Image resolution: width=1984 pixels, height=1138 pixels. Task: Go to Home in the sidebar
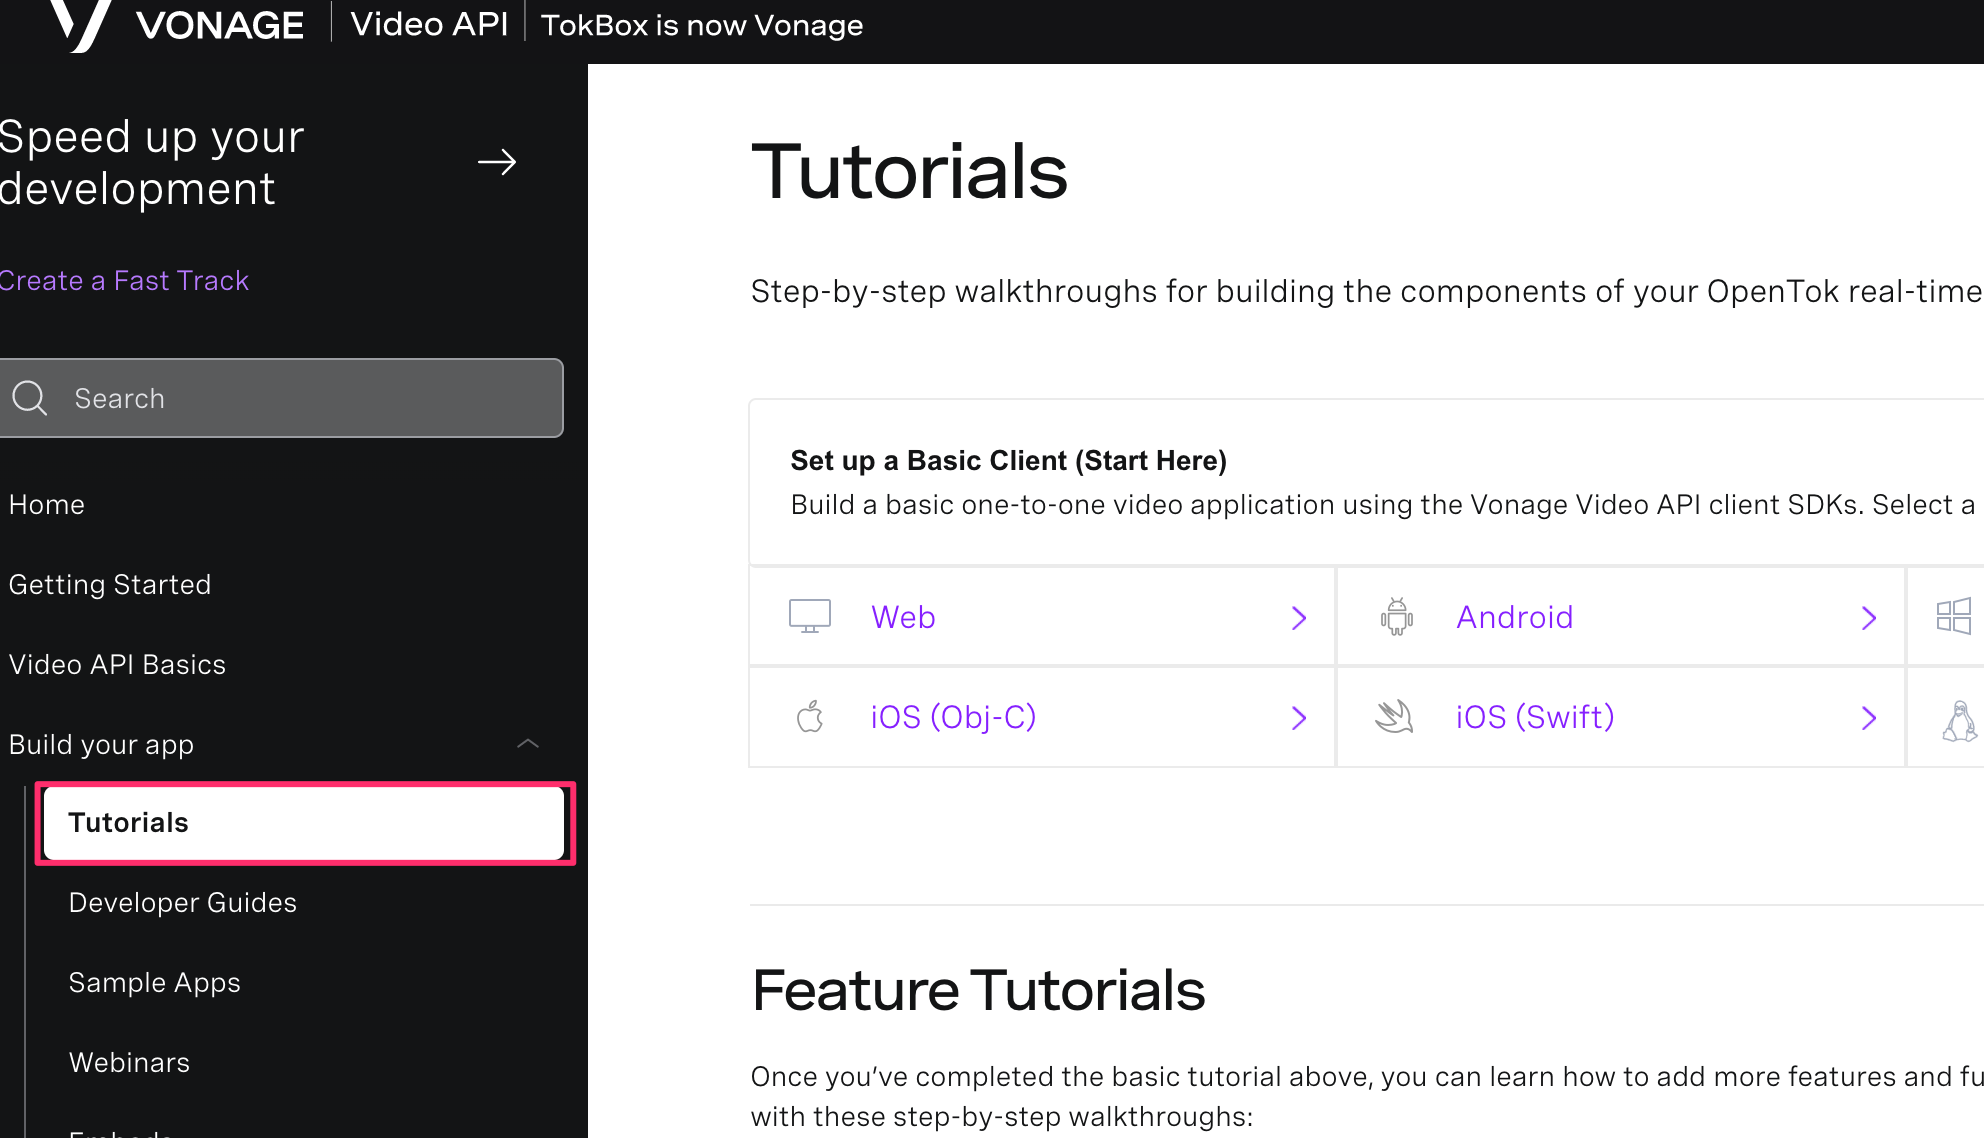[x=47, y=504]
